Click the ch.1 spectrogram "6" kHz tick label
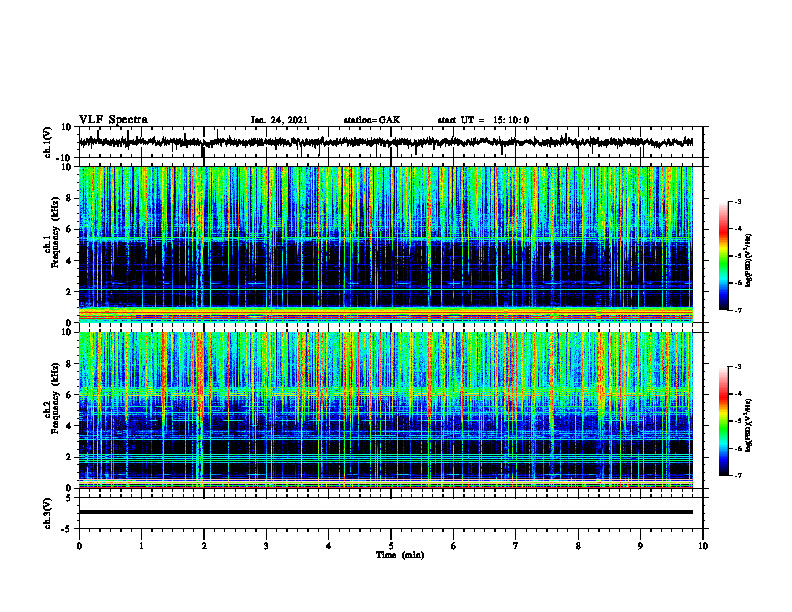The width and height of the screenshot is (792, 612). (x=70, y=229)
